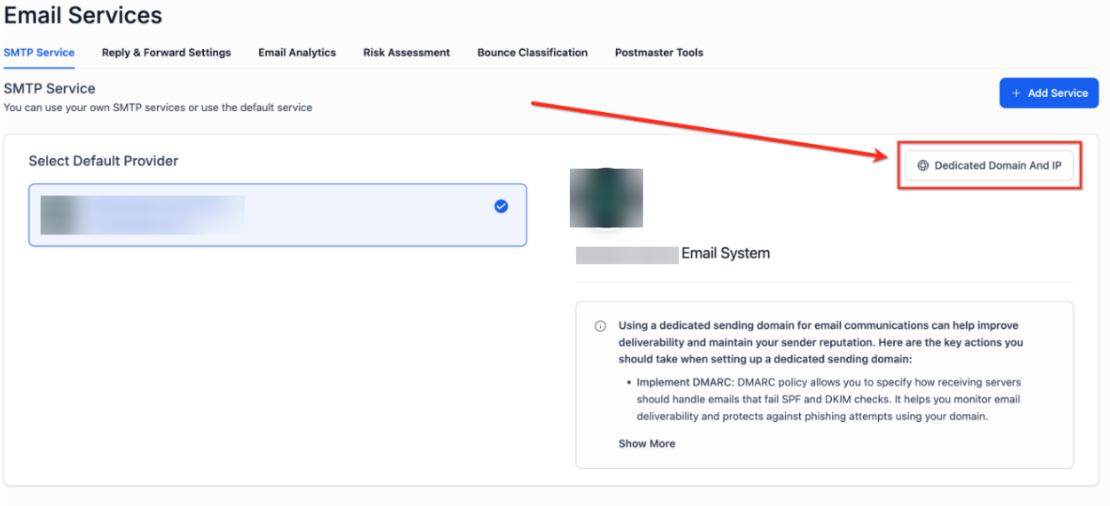
Task: Open the SMTP Service tab
Action: click(39, 52)
